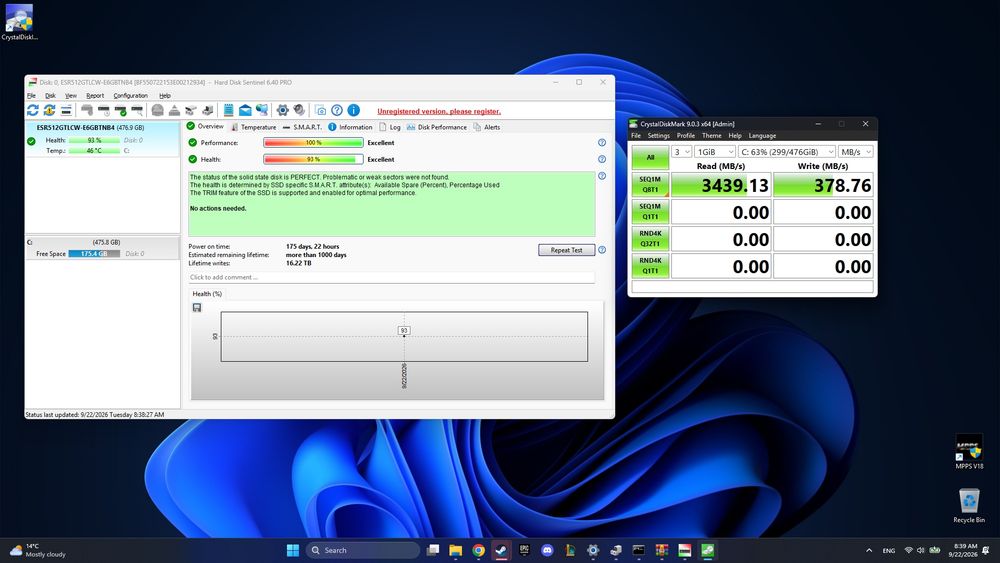The image size is (1000, 563).
Task: Open the CrystalDiskInfo desktop shortcut
Action: click(19, 22)
